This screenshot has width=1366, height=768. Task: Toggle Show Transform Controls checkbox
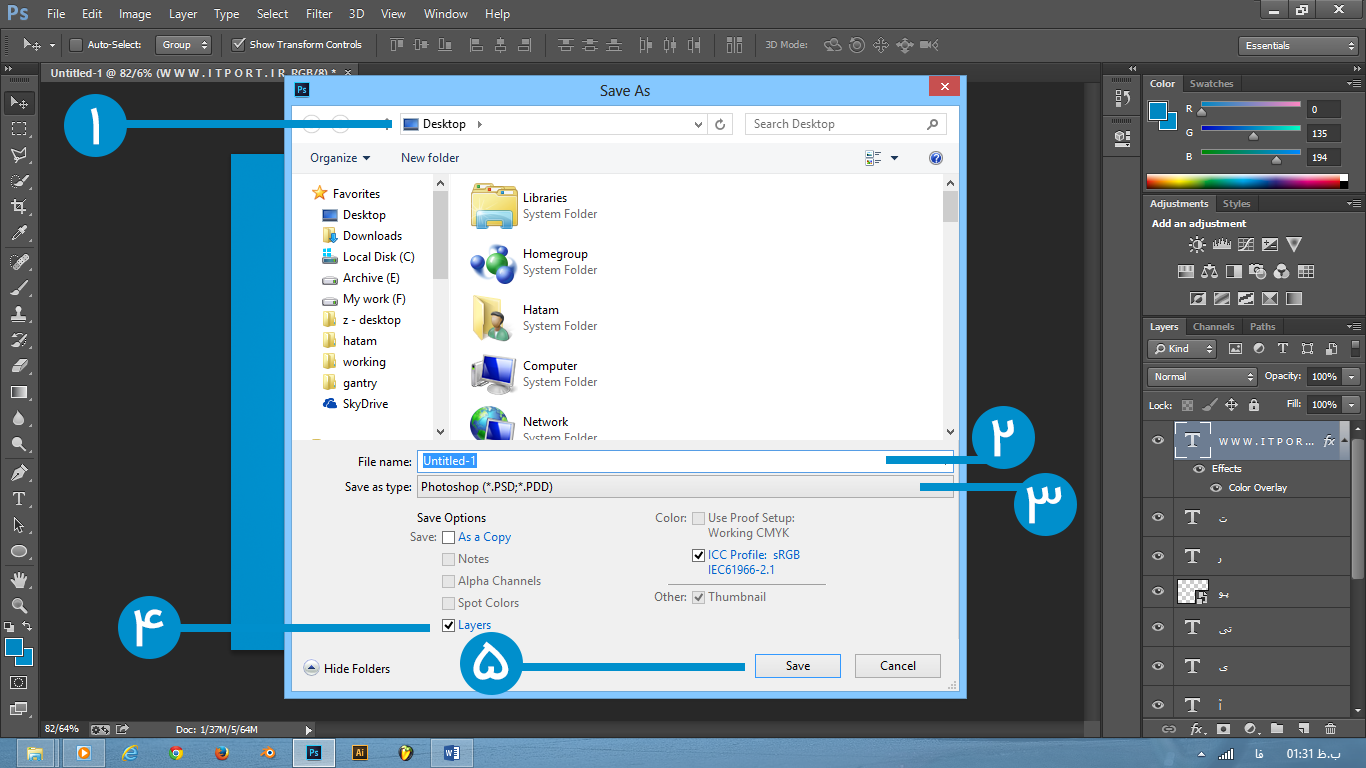(x=238, y=44)
